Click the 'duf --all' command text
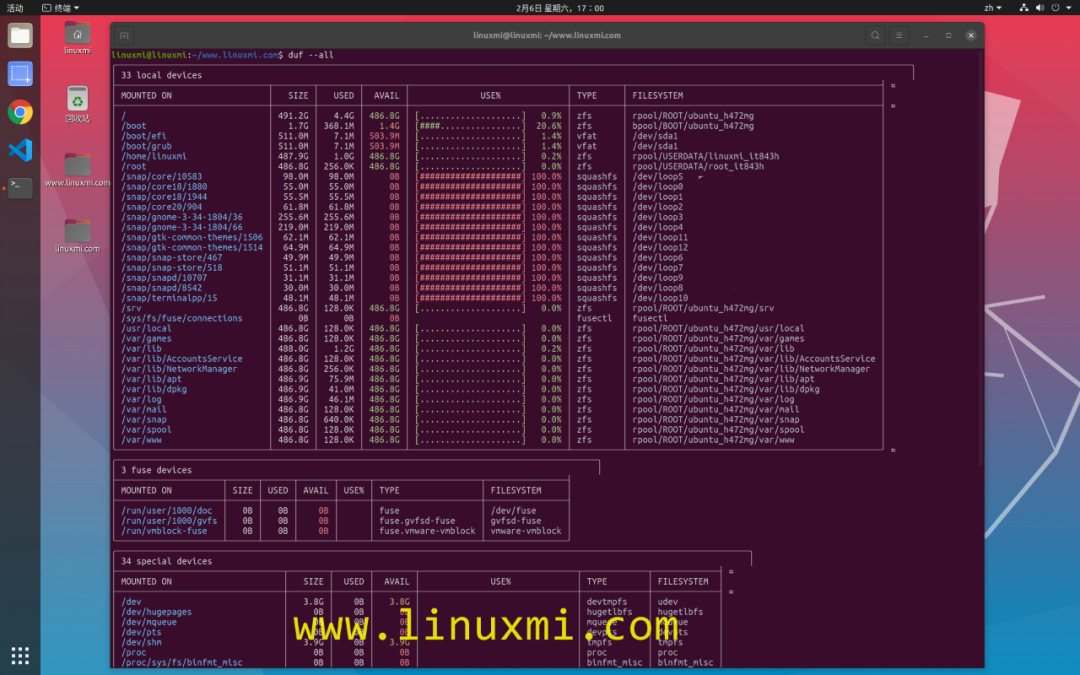Viewport: 1080px width, 675px height. tap(311, 55)
